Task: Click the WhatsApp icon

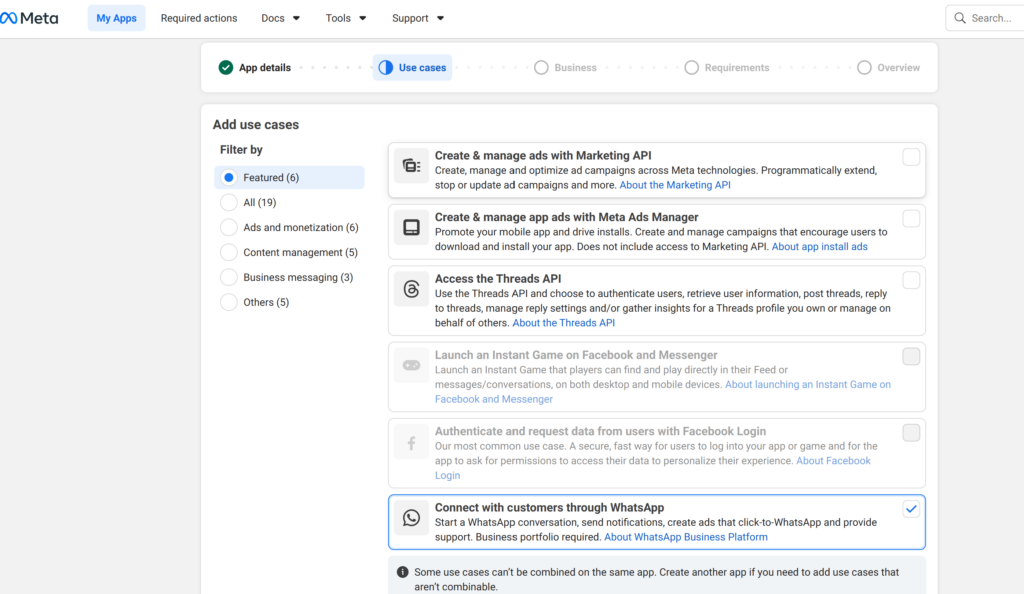Action: pos(411,518)
